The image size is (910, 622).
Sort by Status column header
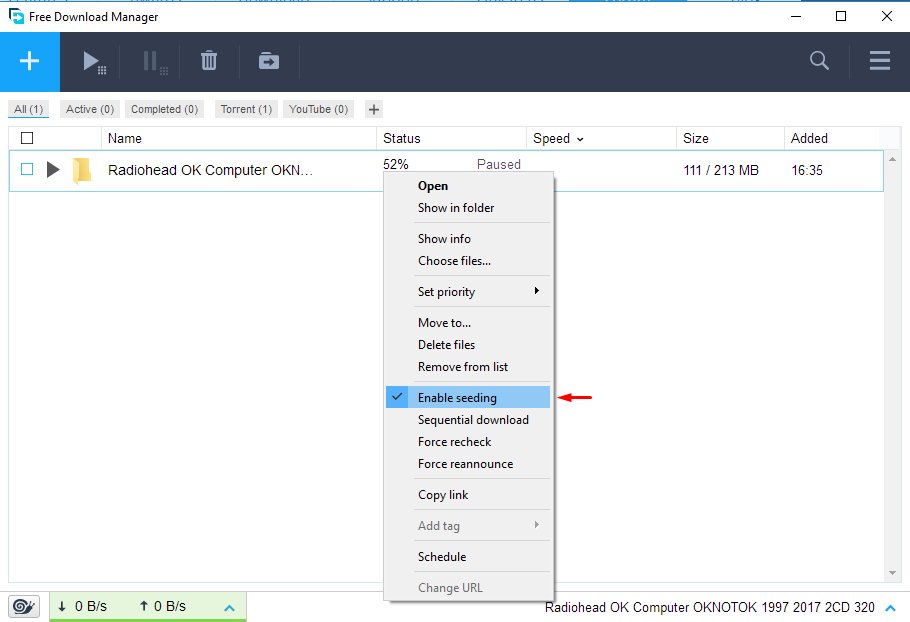tap(452, 139)
